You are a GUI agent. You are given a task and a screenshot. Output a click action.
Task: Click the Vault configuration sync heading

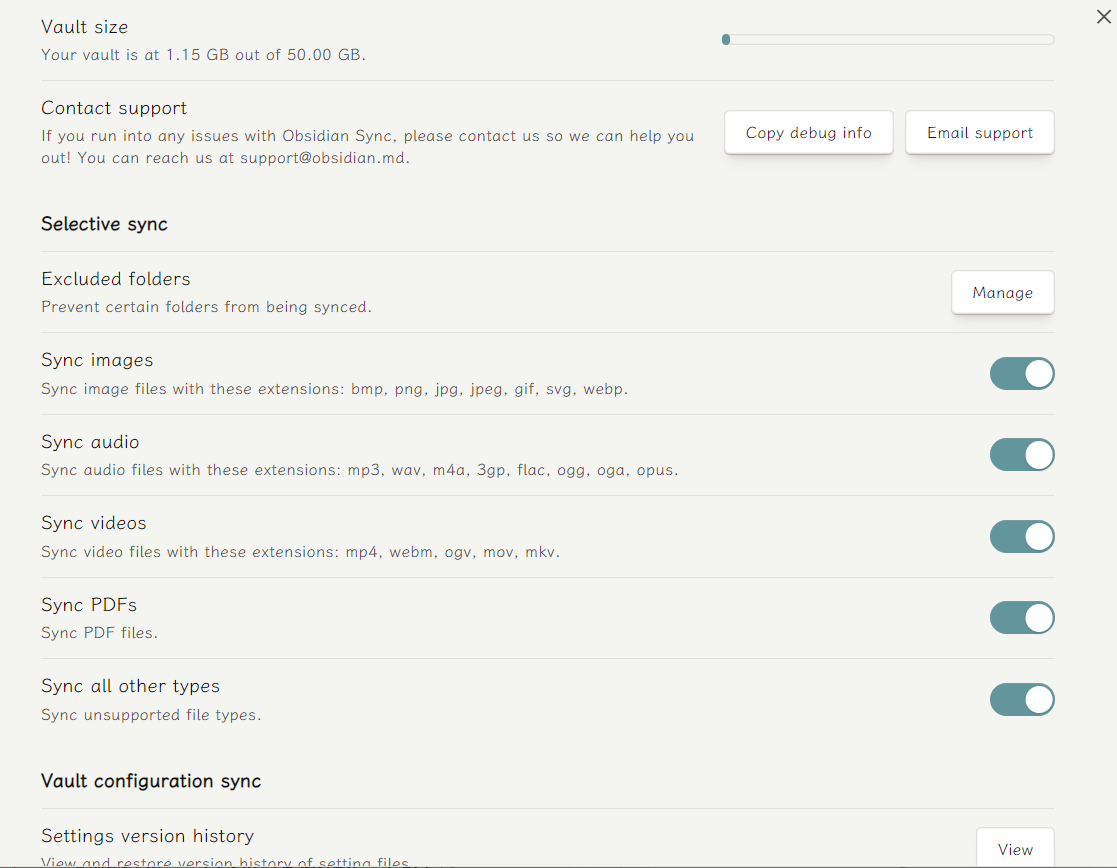[151, 781]
